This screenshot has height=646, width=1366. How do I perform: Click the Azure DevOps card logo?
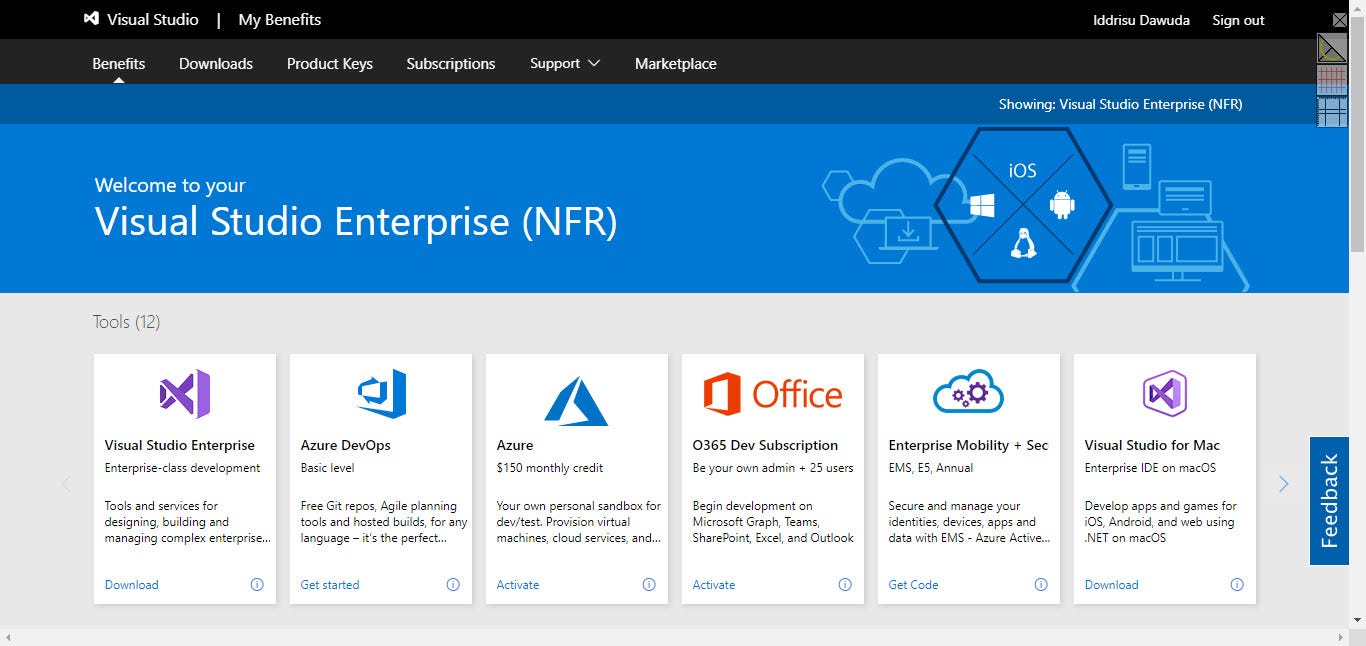[381, 394]
